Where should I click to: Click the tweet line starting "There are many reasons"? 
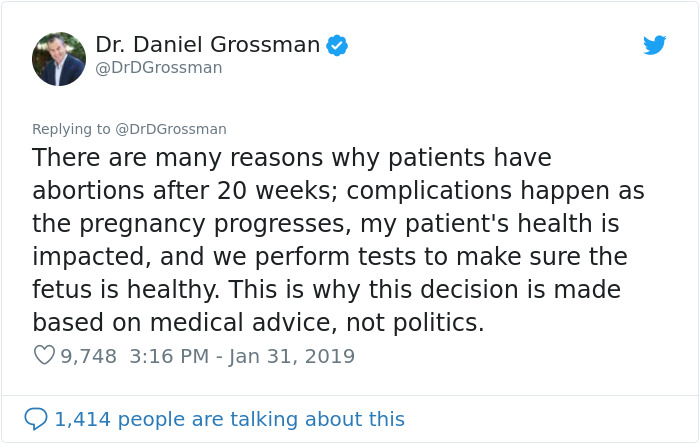pos(292,158)
